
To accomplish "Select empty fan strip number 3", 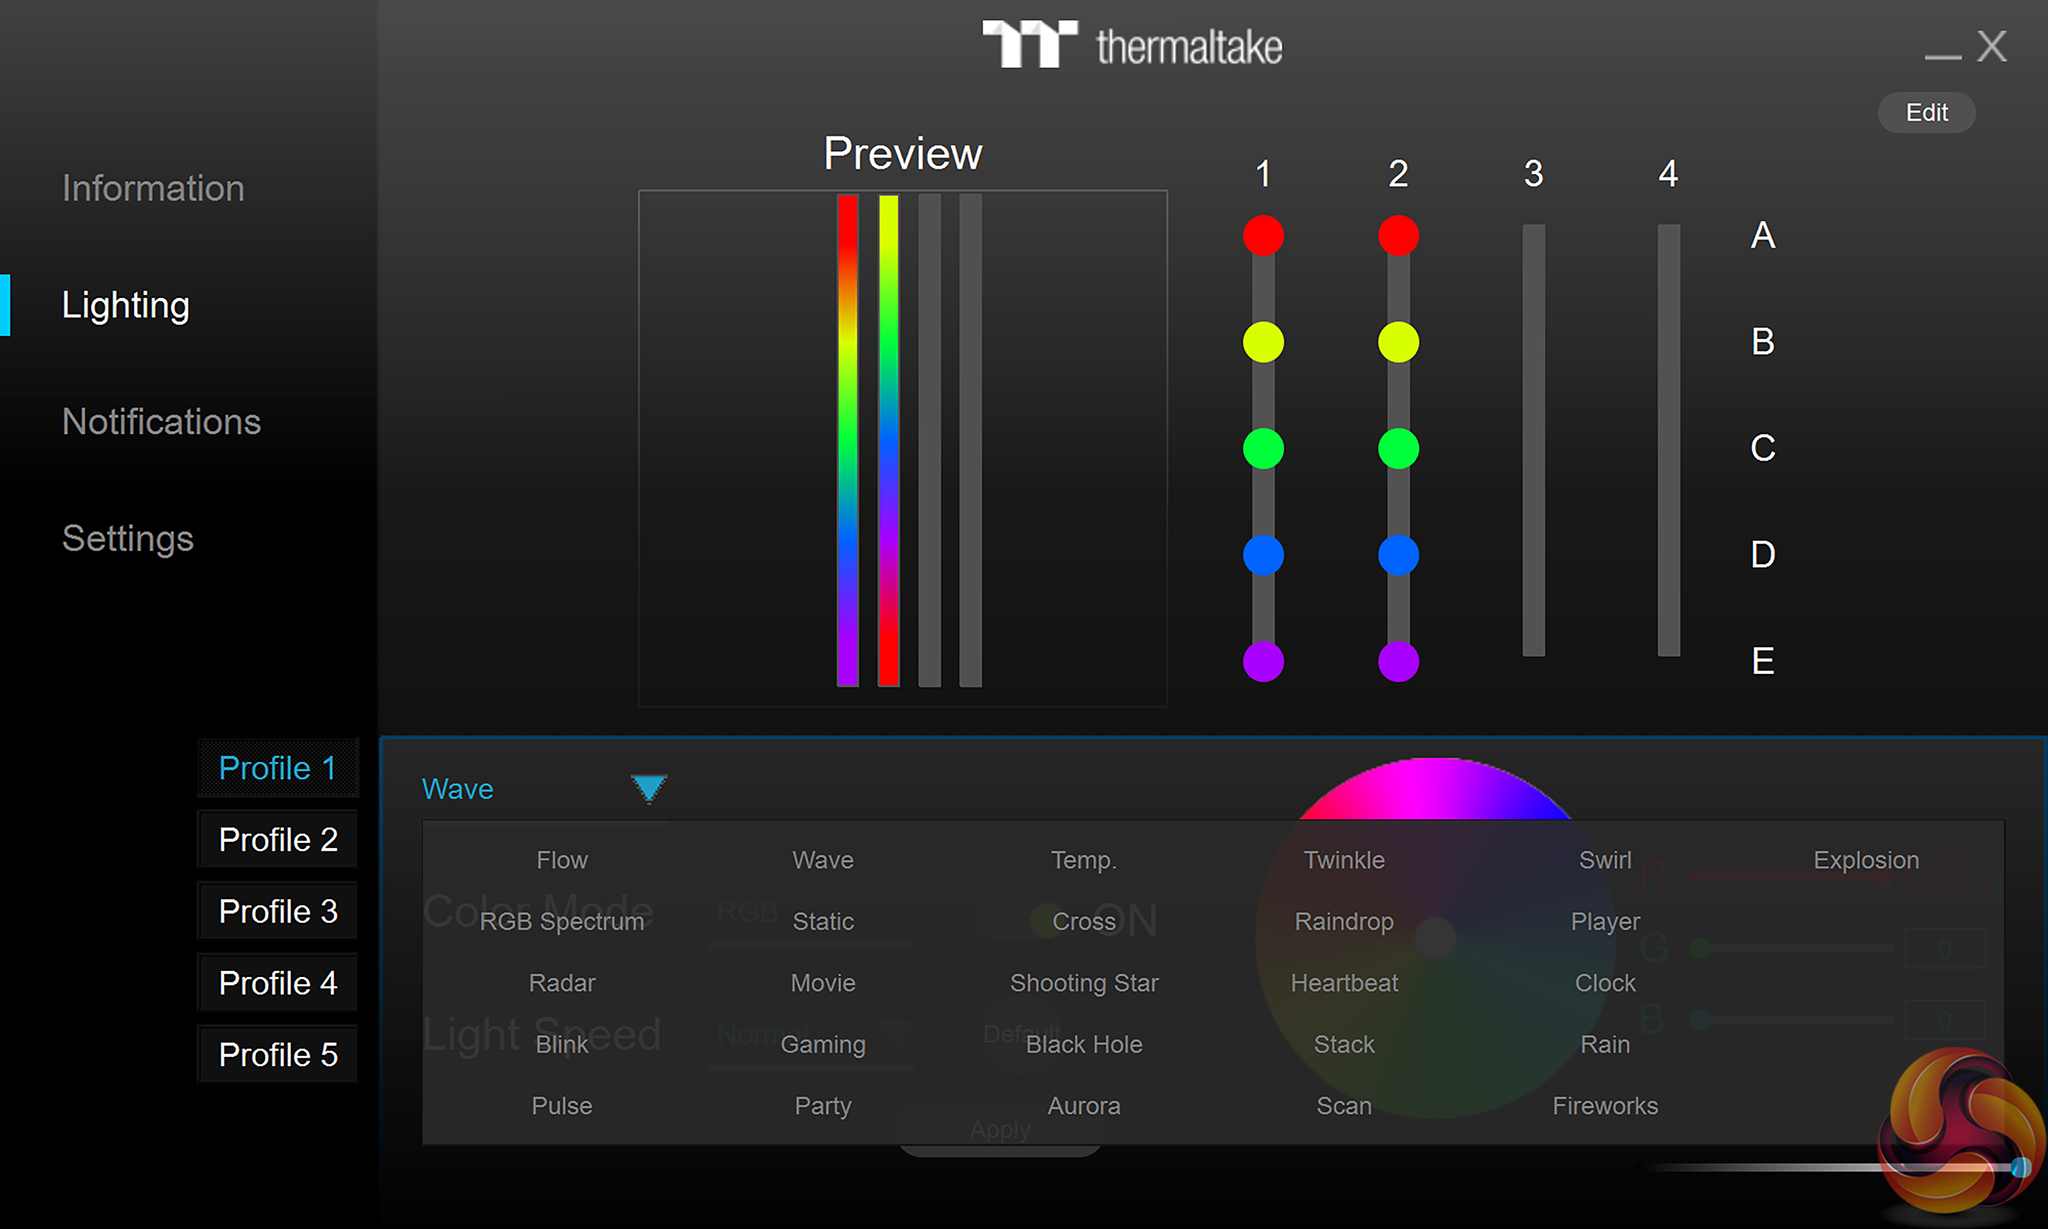I will tap(1533, 440).
